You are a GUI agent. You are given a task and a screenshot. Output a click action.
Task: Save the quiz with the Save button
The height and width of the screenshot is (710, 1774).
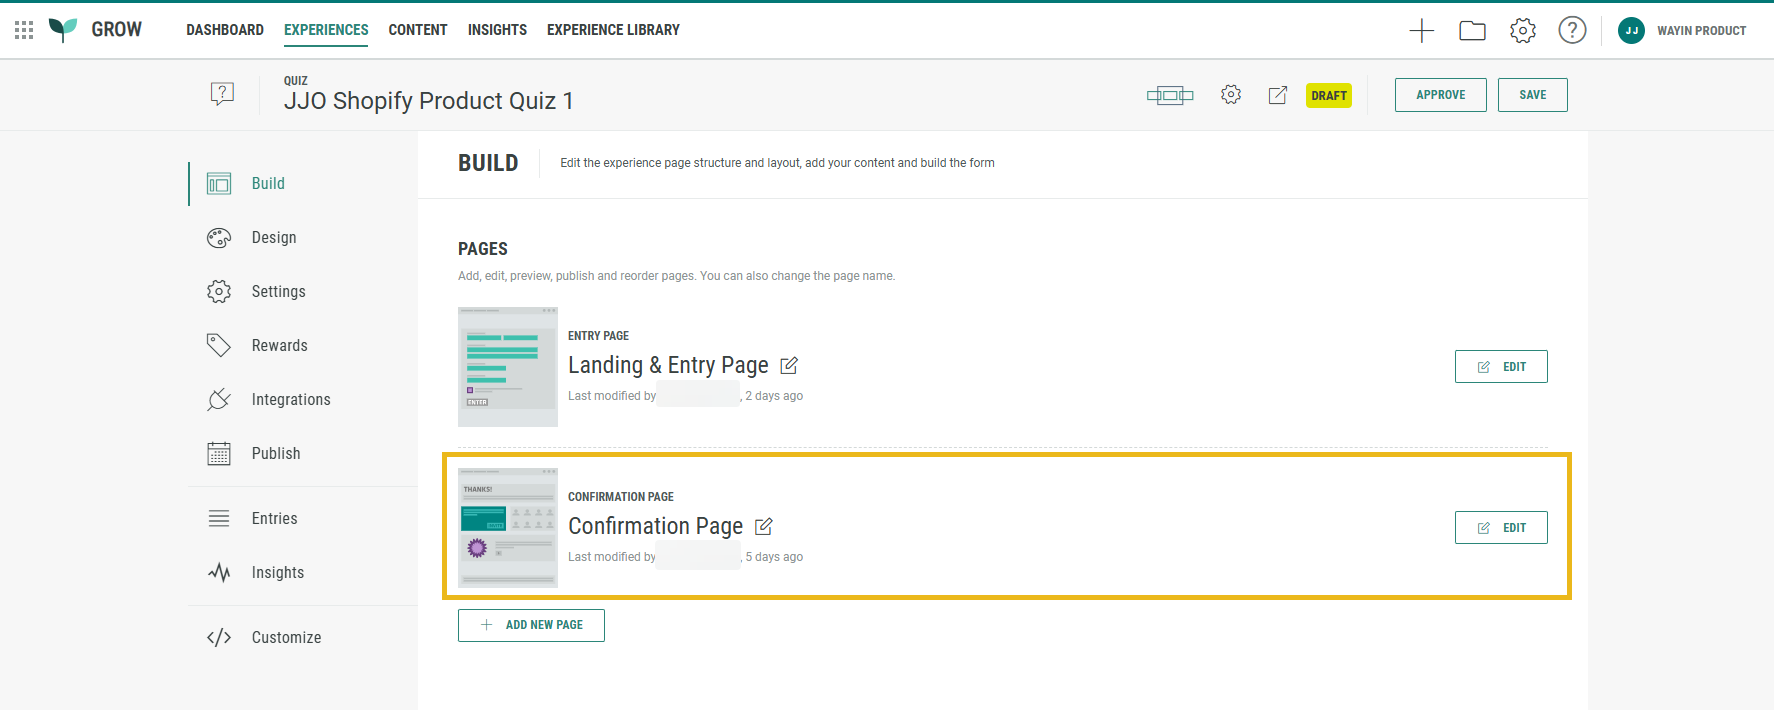tap(1532, 95)
